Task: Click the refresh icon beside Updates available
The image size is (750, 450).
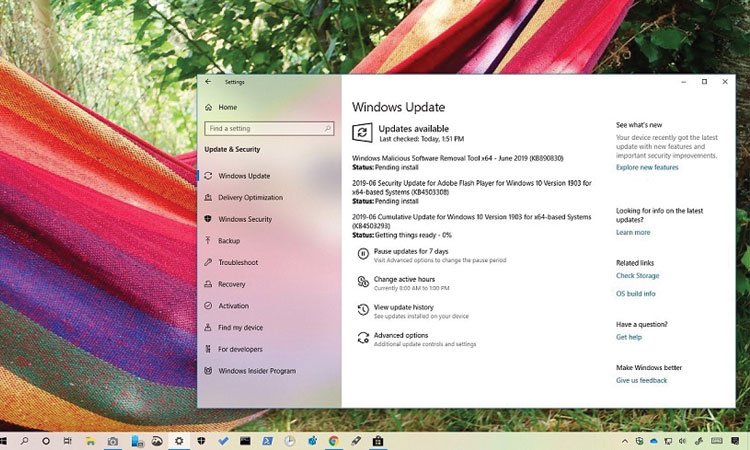Action: (x=362, y=132)
